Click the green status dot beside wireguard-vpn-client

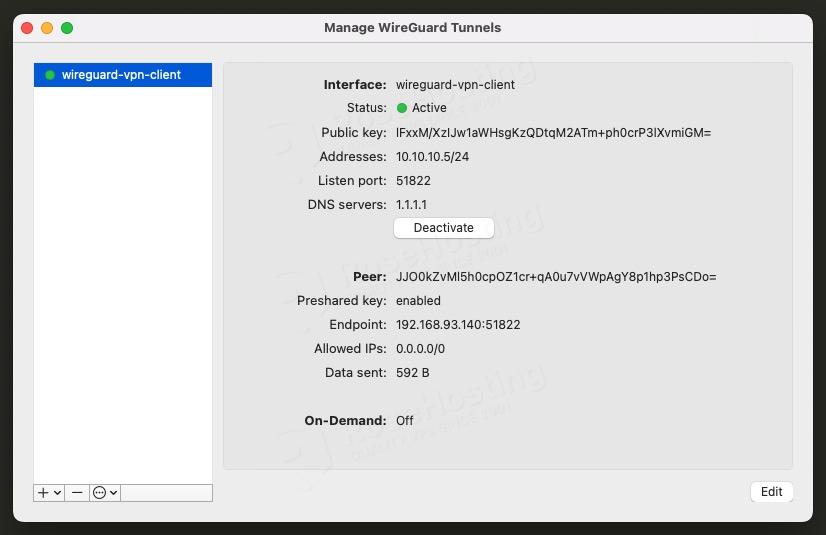(50, 75)
